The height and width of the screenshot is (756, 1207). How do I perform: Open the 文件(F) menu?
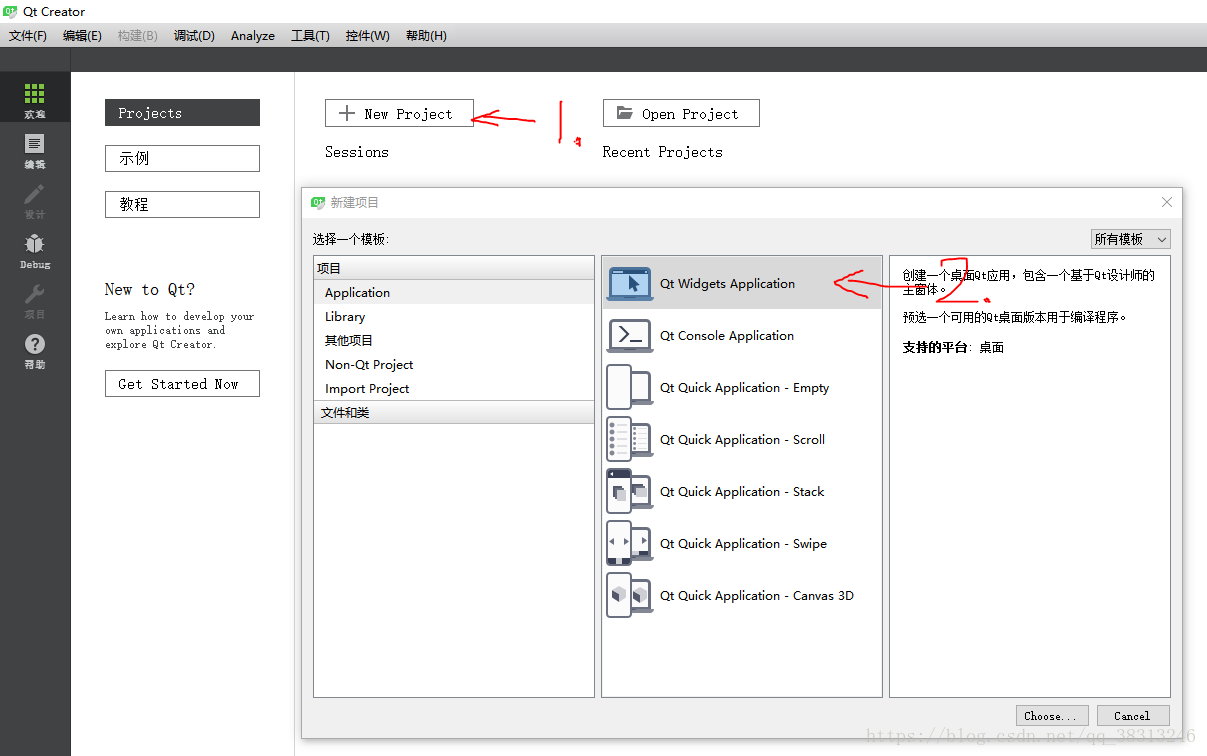point(28,36)
